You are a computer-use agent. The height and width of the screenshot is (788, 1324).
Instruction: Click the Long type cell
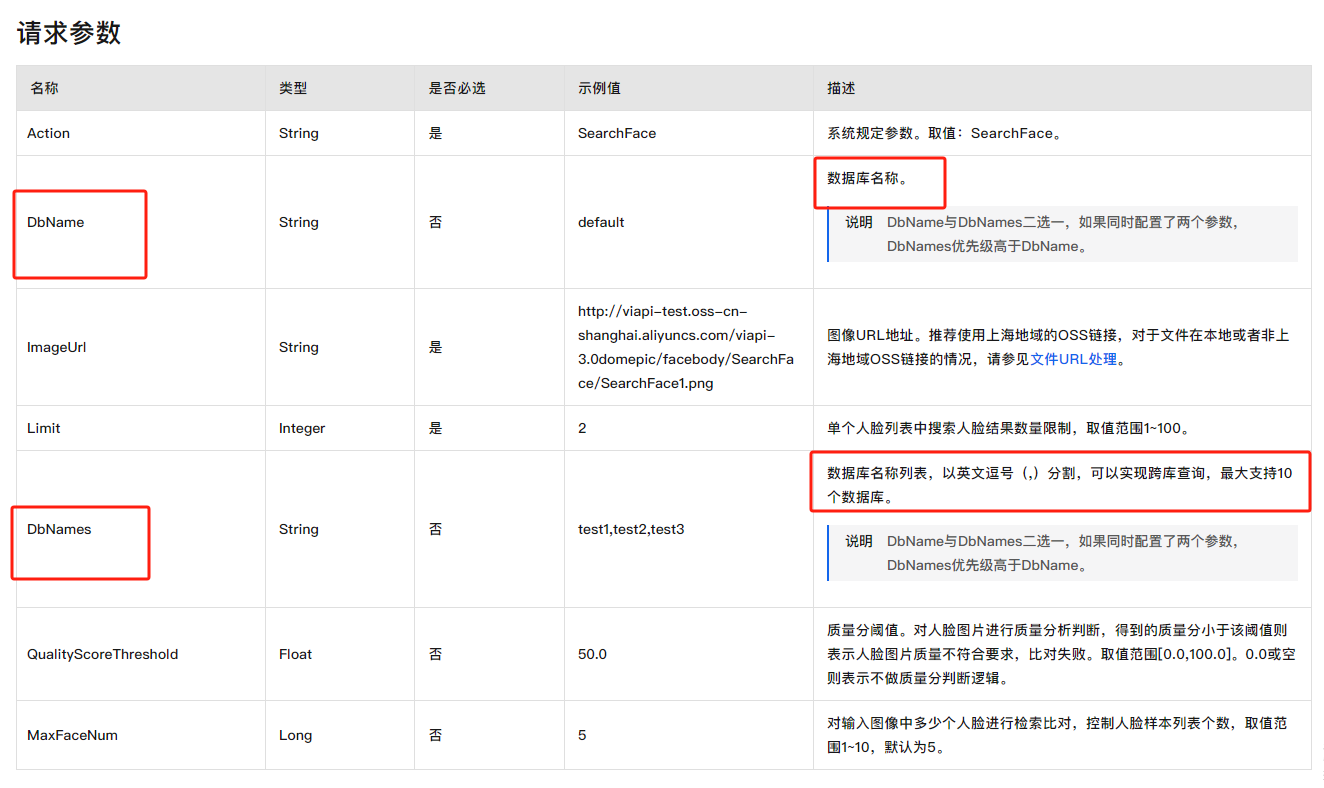pos(295,735)
